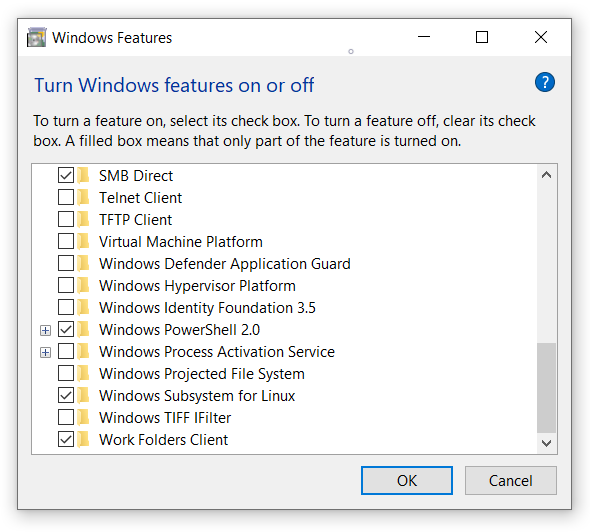Uncheck the Windows PowerShell 2.0 checkbox
Screen dimensions: 590x532
66,329
